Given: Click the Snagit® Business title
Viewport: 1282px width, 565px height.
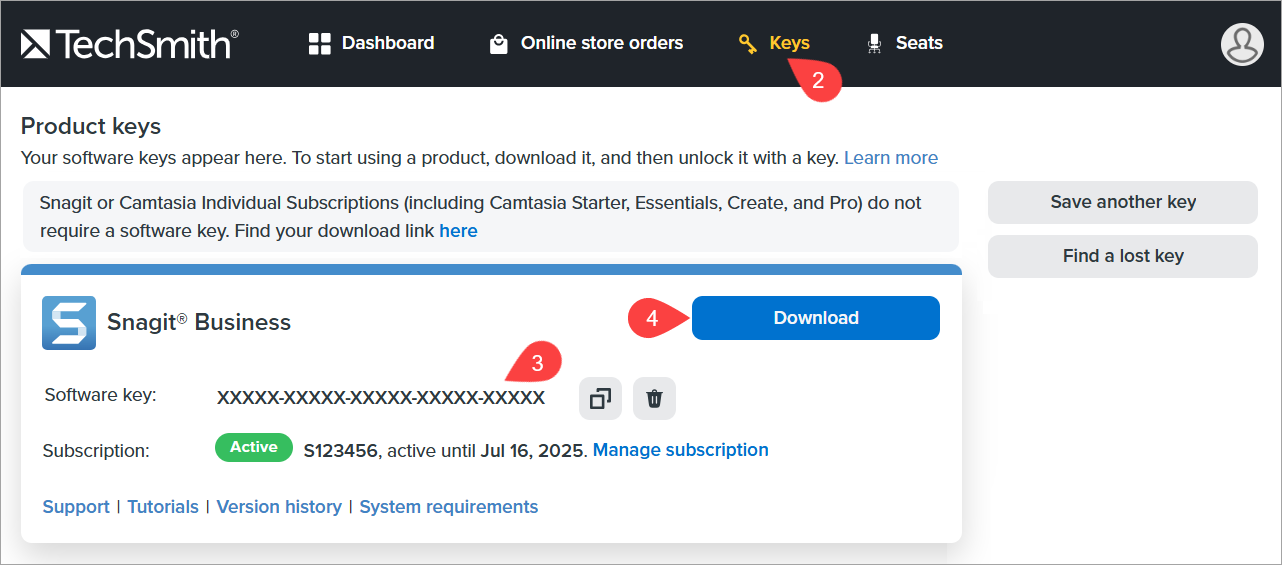Looking at the screenshot, I should 199,322.
